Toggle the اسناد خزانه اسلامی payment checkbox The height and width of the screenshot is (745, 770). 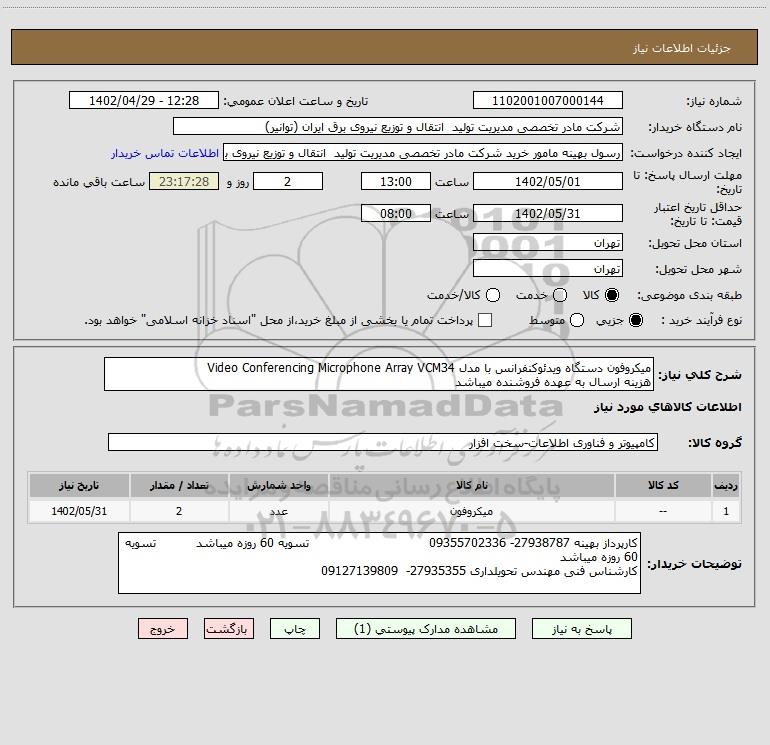pyautogui.click(x=485, y=320)
